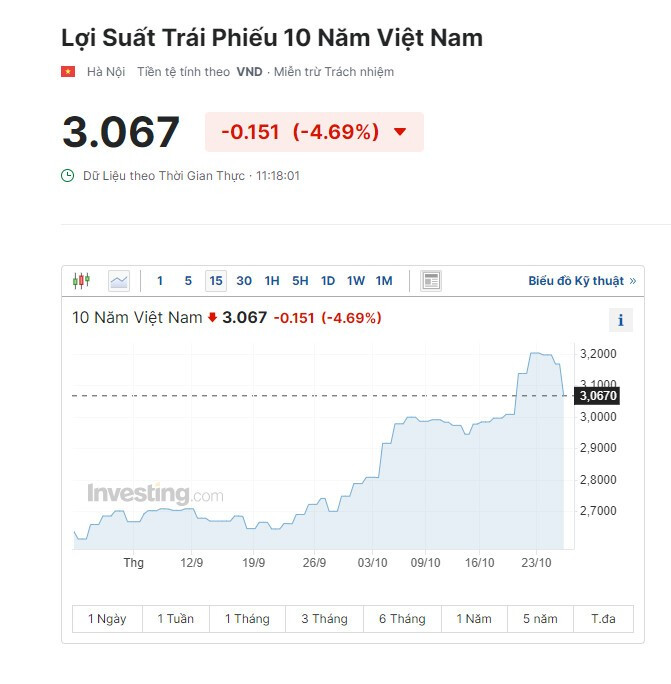Open Biểu đồ Kỹ thuật link

[582, 281]
